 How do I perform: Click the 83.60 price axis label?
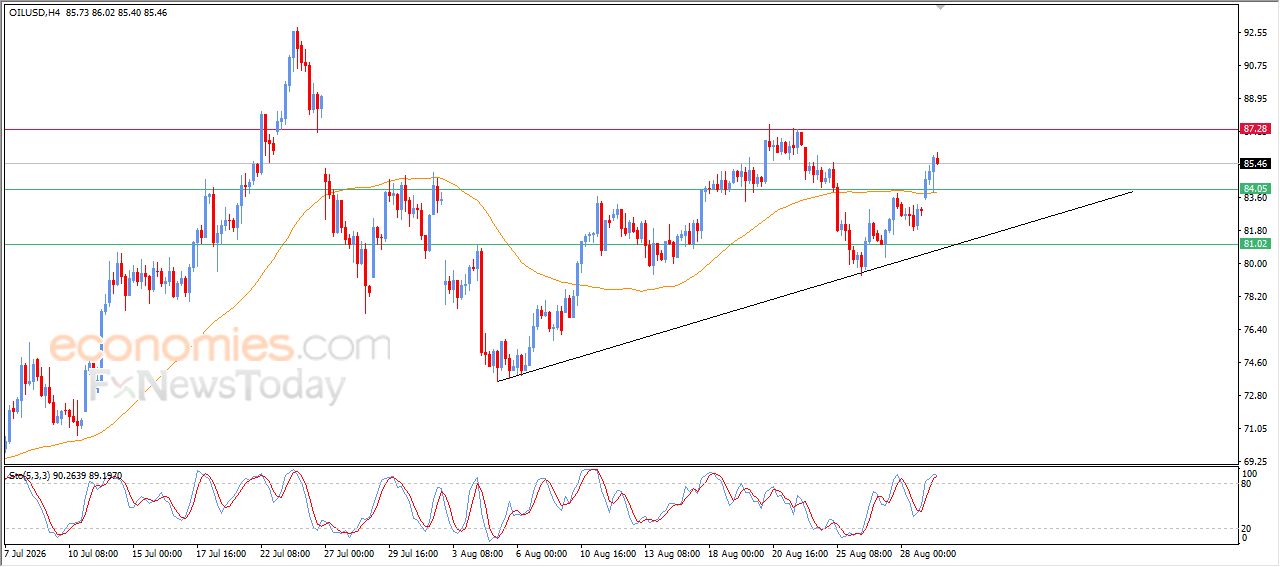point(1255,198)
